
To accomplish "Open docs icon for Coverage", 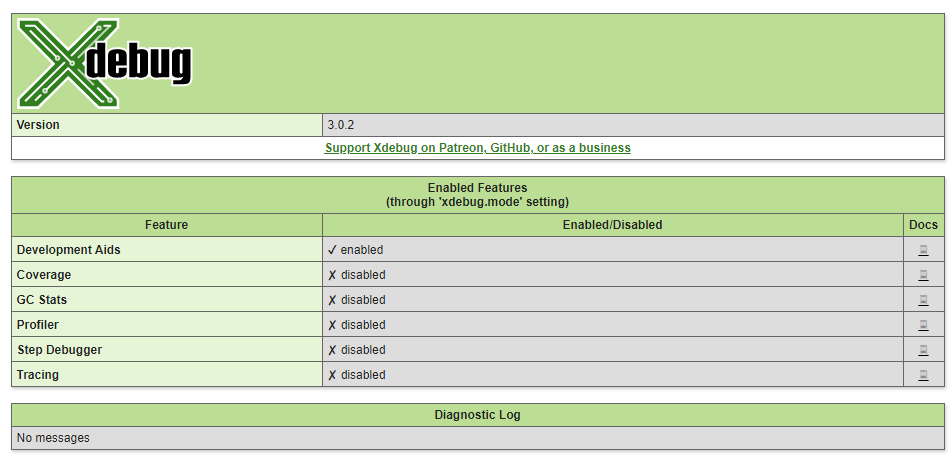I will pos(923,275).
